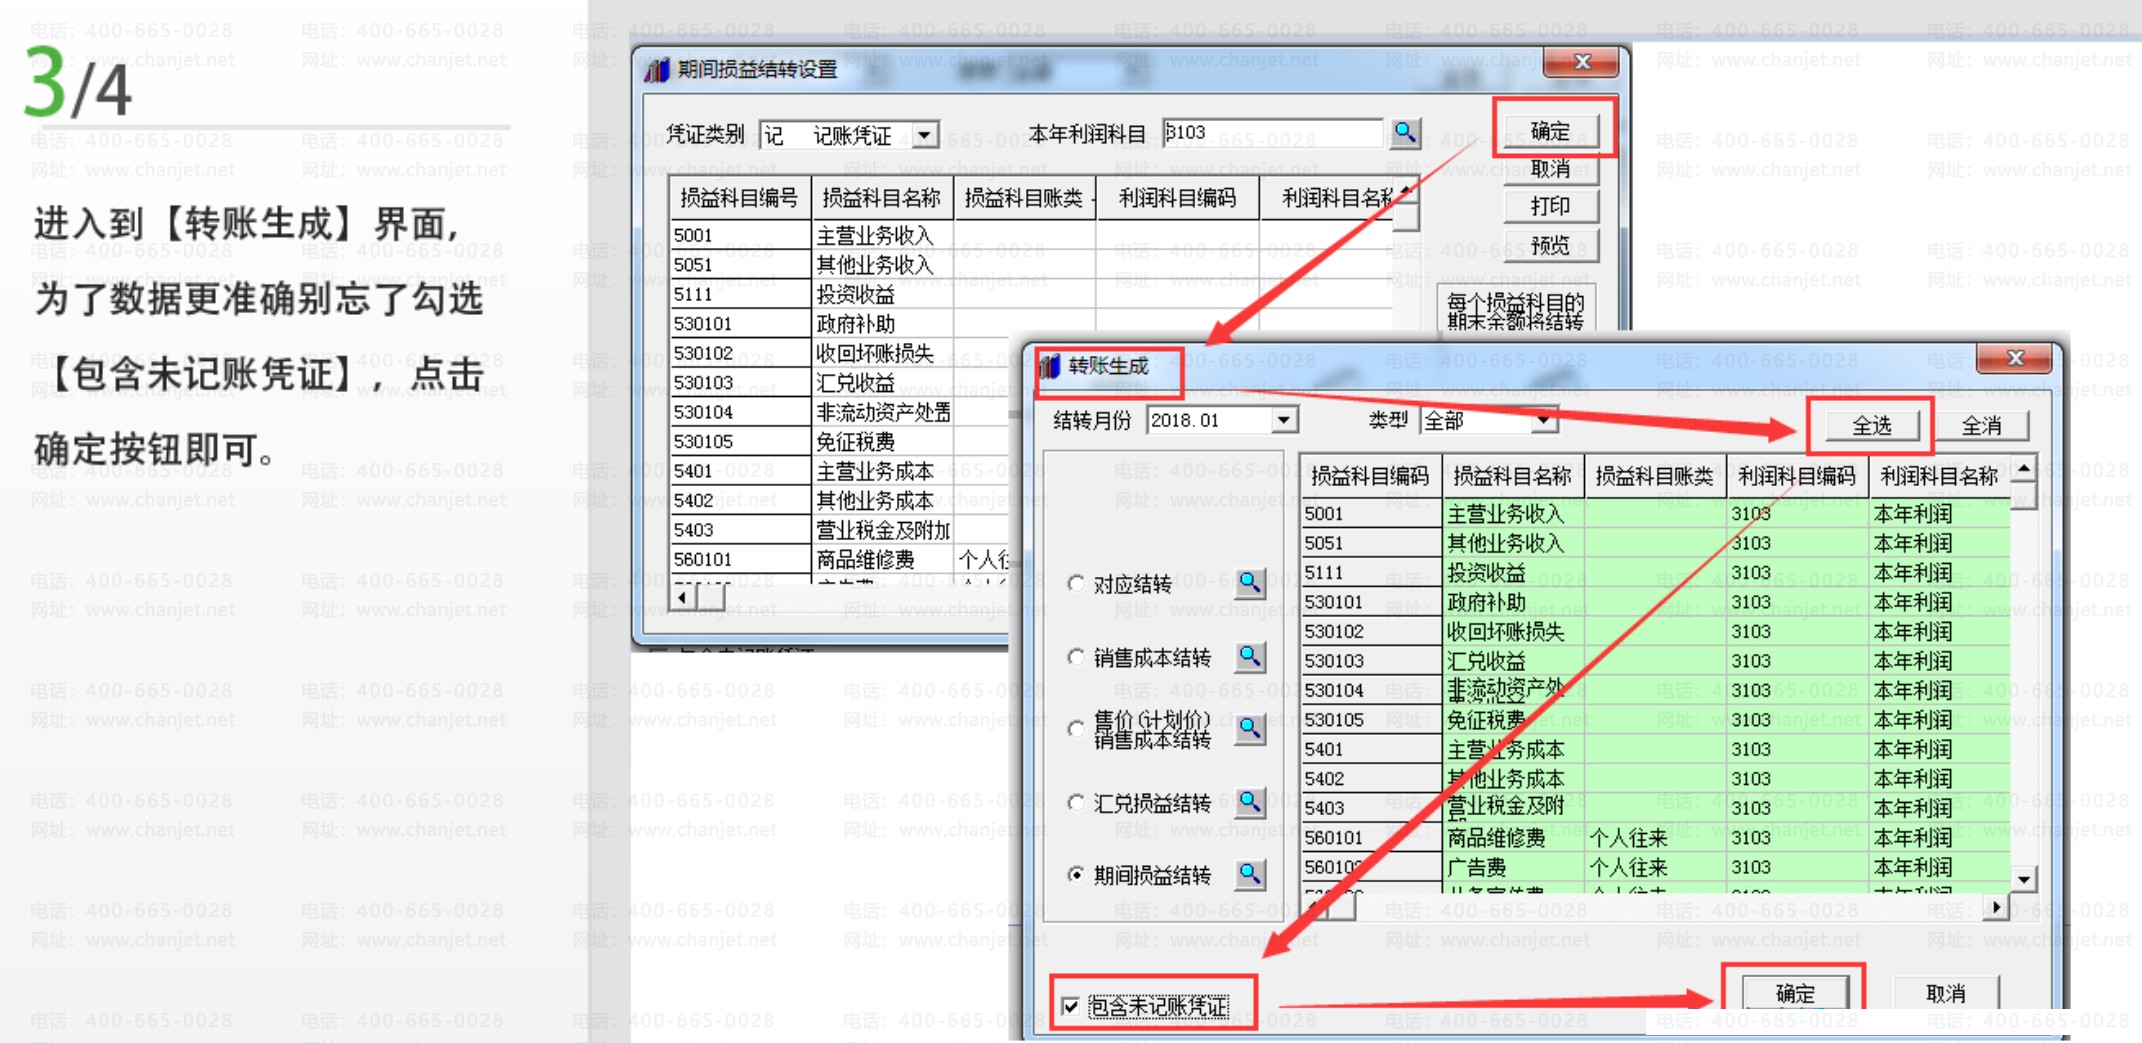
Task: Click the 全消 button
Action: (x=1981, y=426)
